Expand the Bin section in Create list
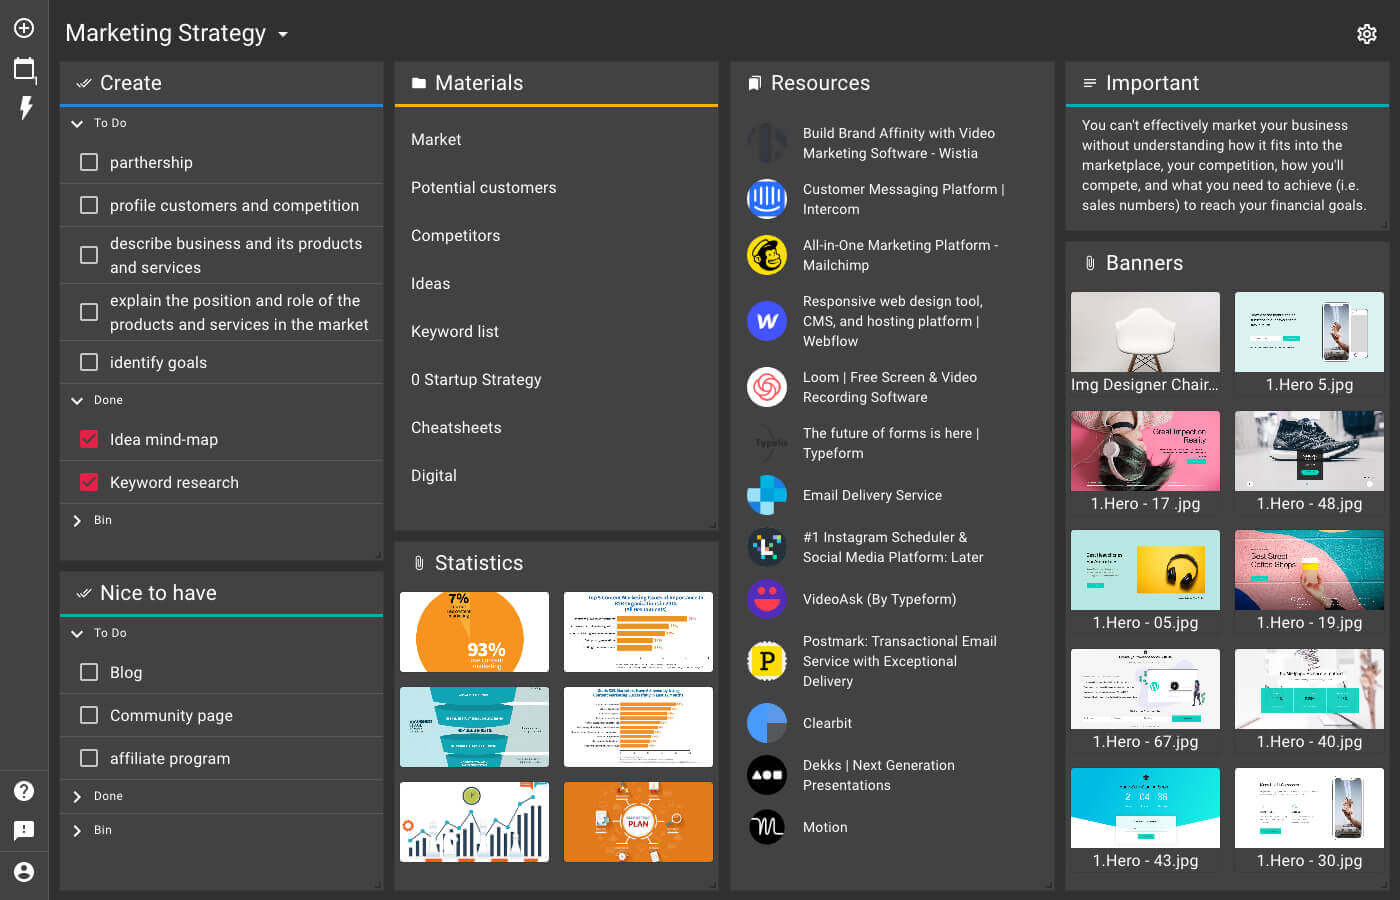This screenshot has height=900, width=1400. click(77, 520)
